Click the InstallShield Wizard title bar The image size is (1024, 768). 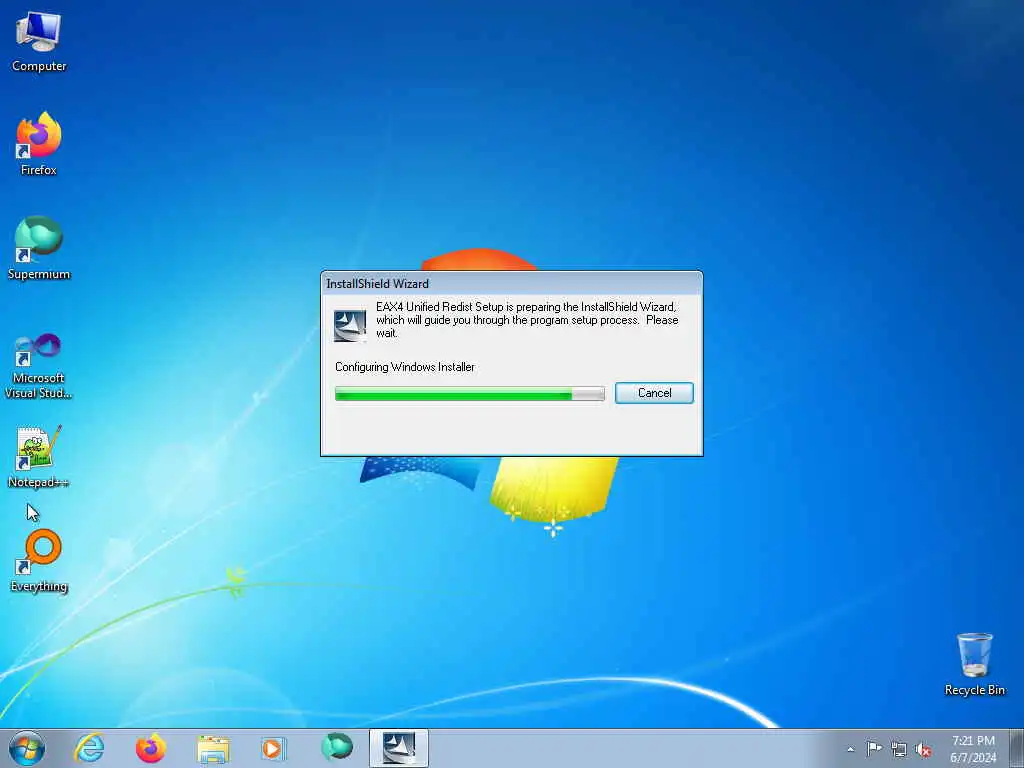click(511, 283)
